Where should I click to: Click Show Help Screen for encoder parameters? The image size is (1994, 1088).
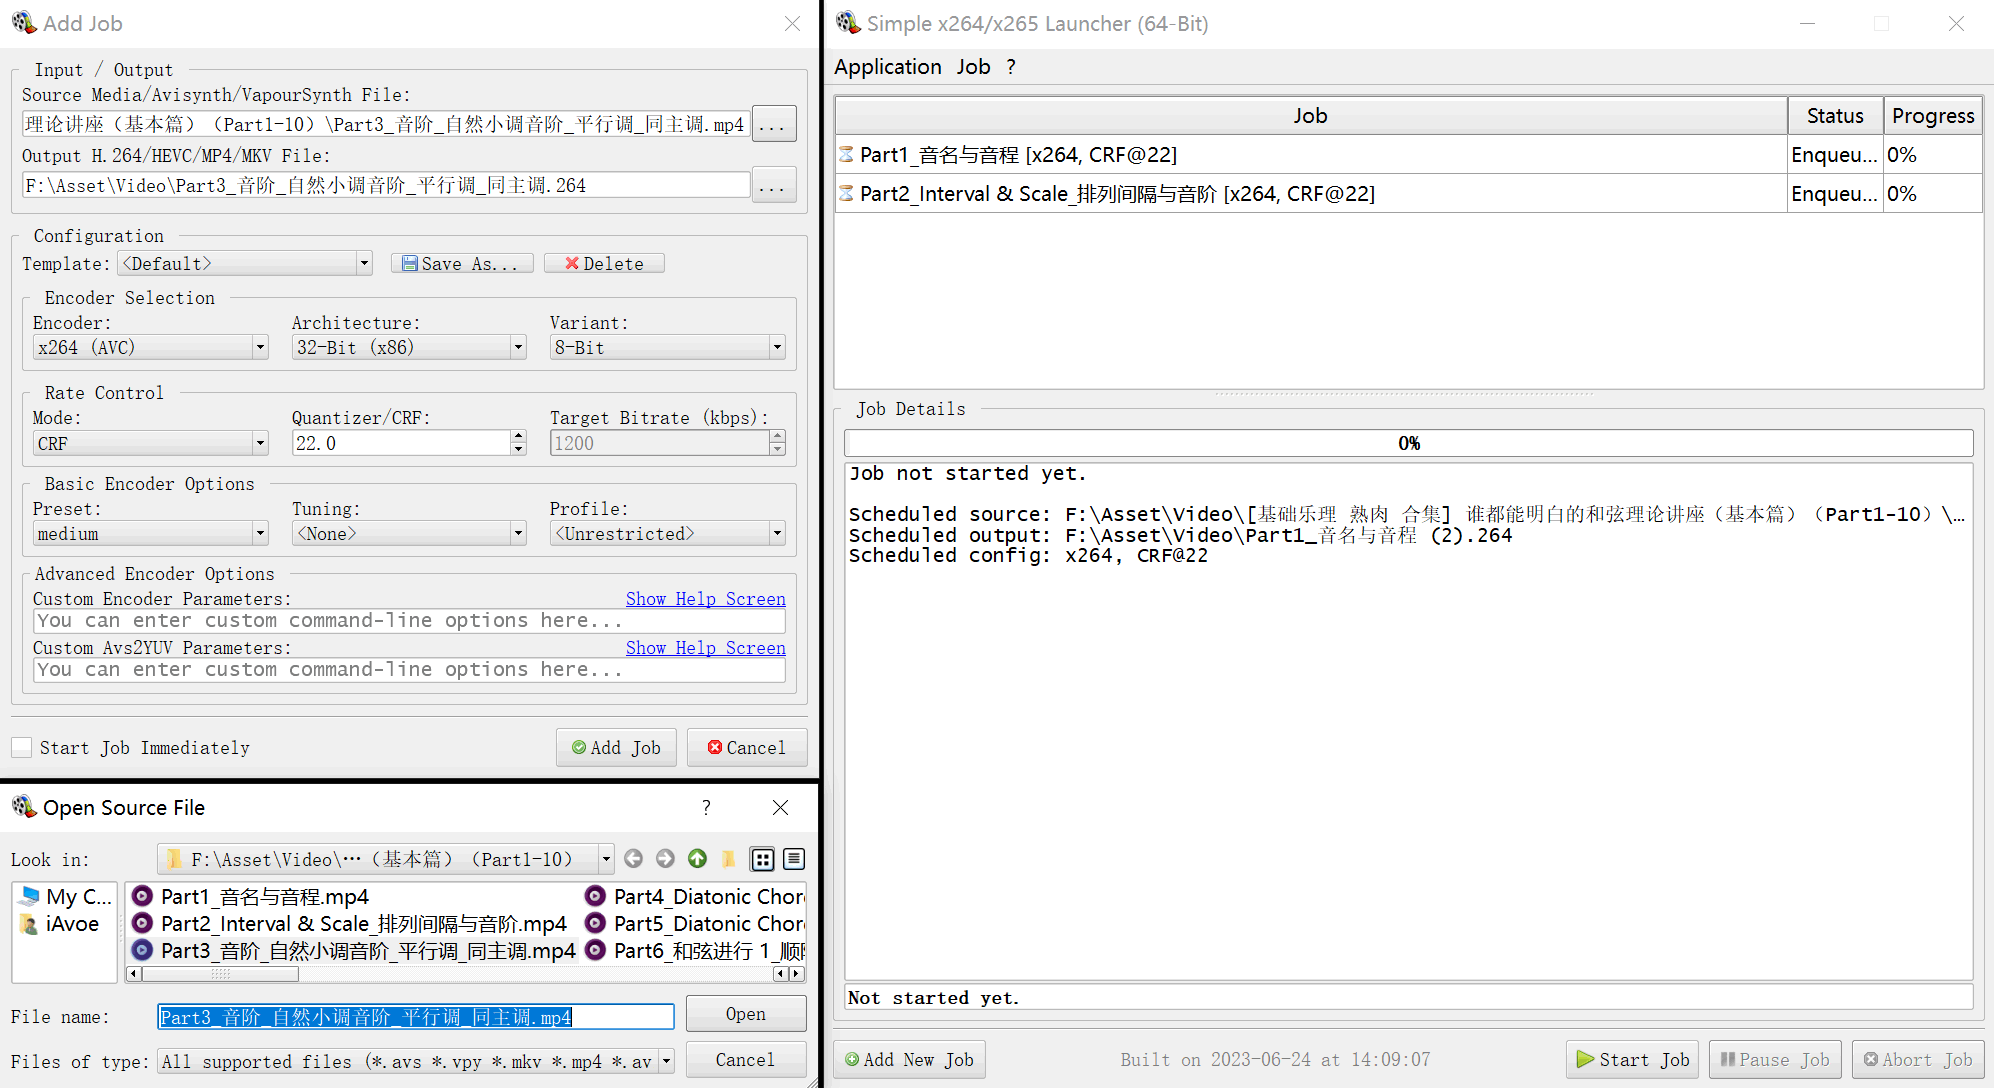[705, 599]
